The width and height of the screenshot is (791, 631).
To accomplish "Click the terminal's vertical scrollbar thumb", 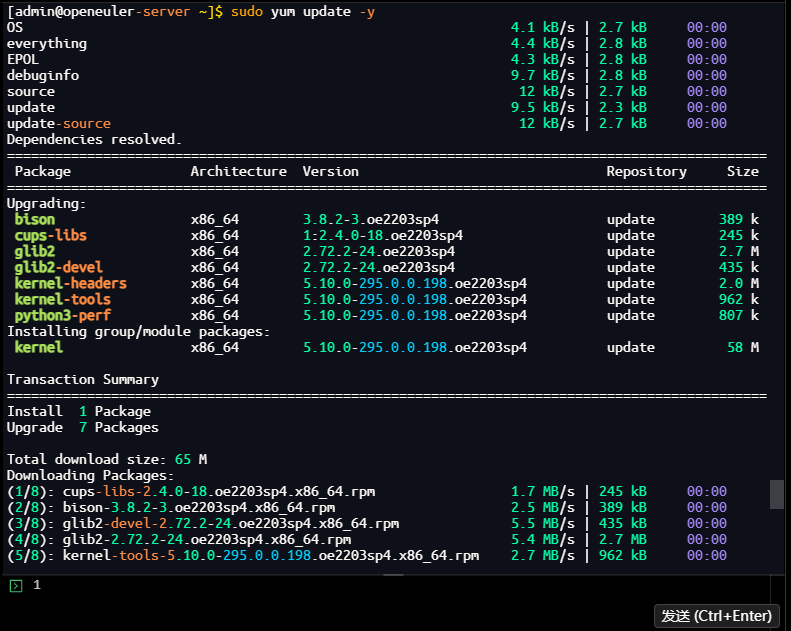I will (776, 494).
